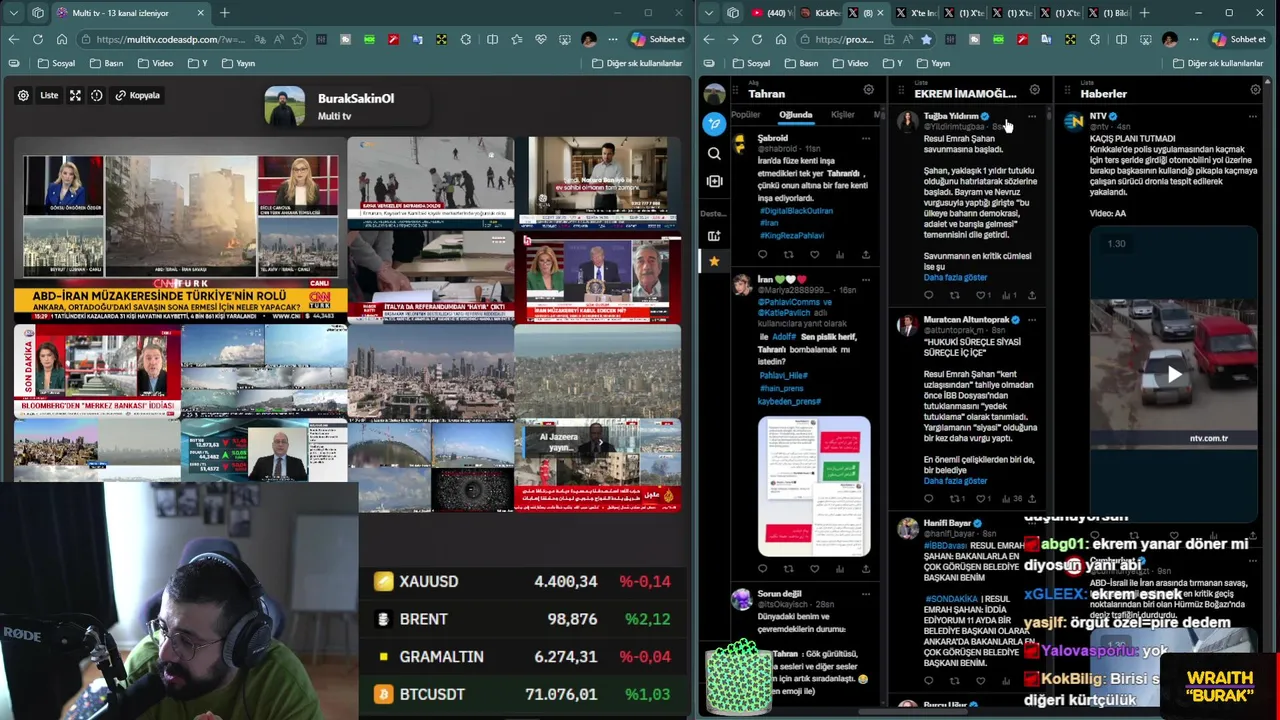1280x720 pixels.
Task: Switch to the KickPe tab
Action: (820, 13)
